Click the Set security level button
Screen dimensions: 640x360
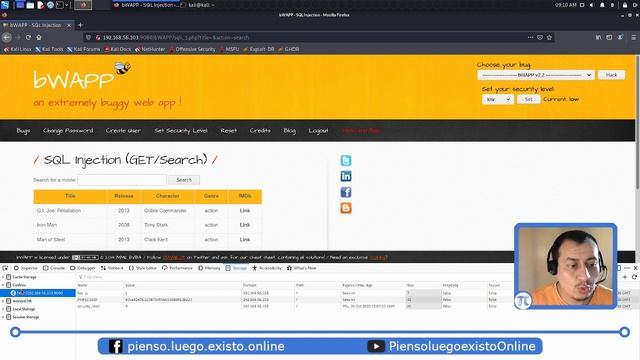tap(528, 99)
